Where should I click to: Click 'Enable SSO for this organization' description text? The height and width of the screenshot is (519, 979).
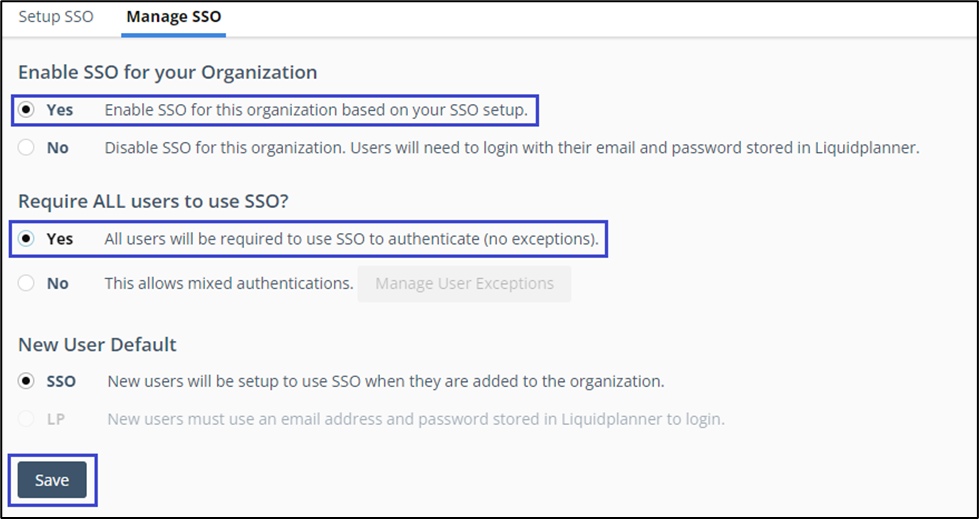[x=316, y=110]
